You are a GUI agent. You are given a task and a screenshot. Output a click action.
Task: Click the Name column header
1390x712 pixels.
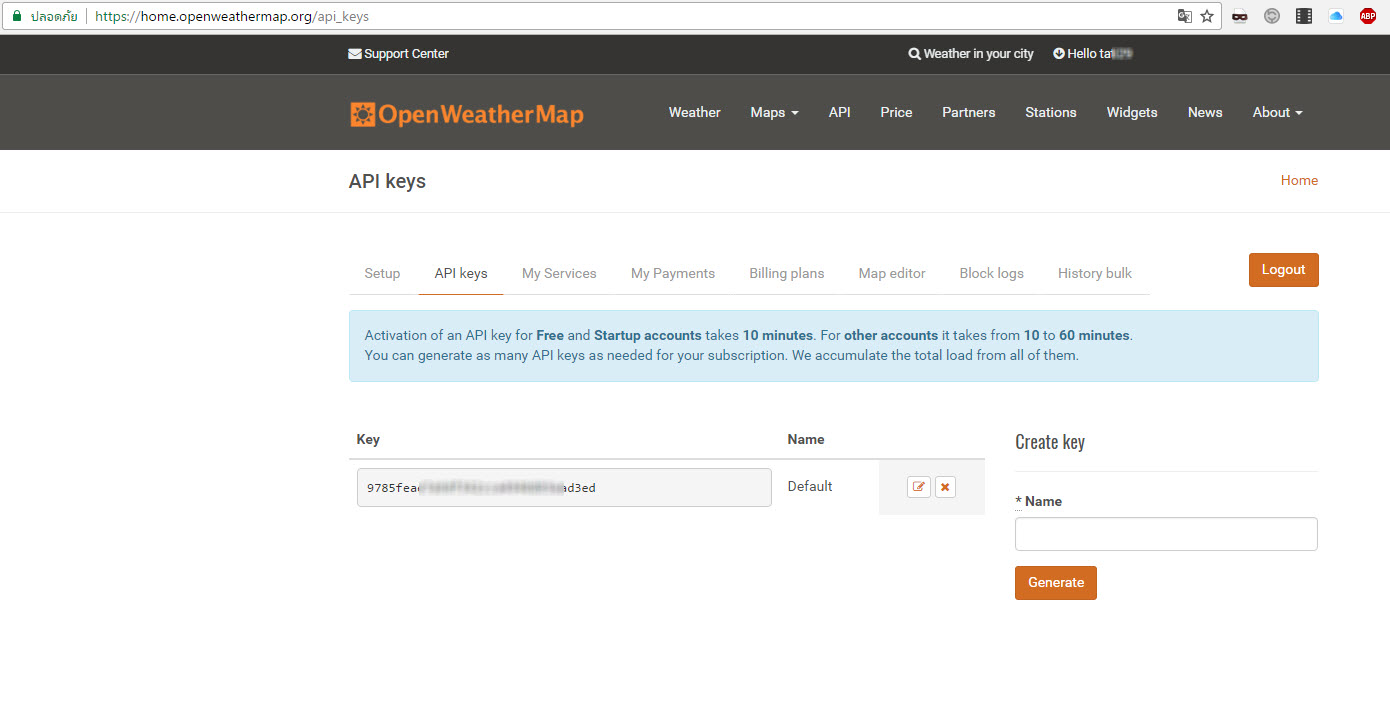(x=806, y=439)
